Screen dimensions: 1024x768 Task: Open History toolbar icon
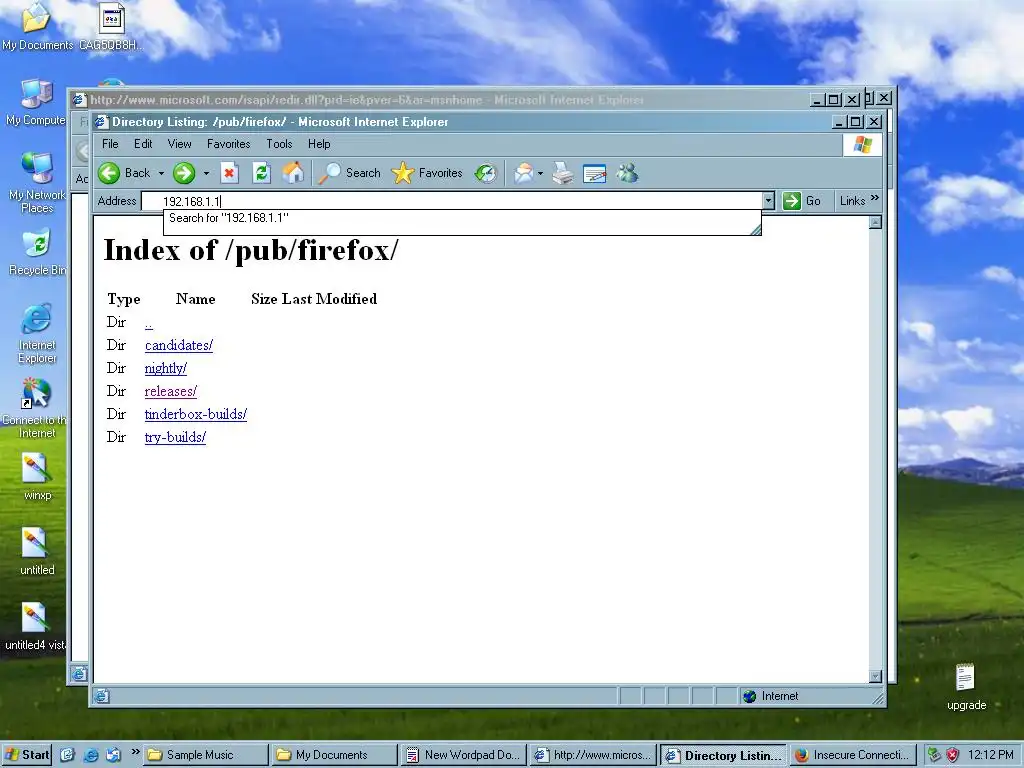tap(486, 173)
